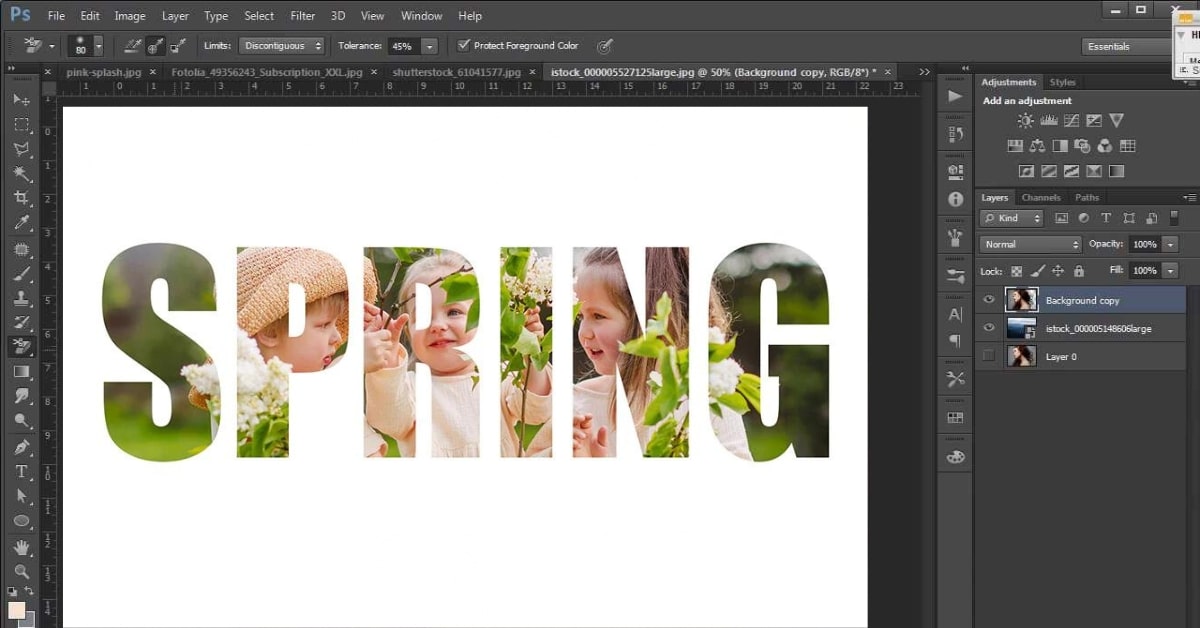1200x628 pixels.
Task: Choose Sampling: Once eyedropper option
Action: 156,46
